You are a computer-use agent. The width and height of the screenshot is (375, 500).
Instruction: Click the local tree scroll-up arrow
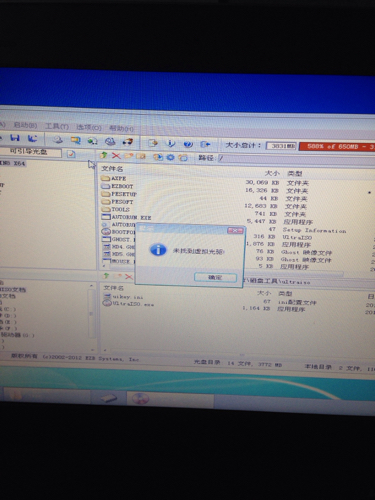pyautogui.click(x=91, y=286)
